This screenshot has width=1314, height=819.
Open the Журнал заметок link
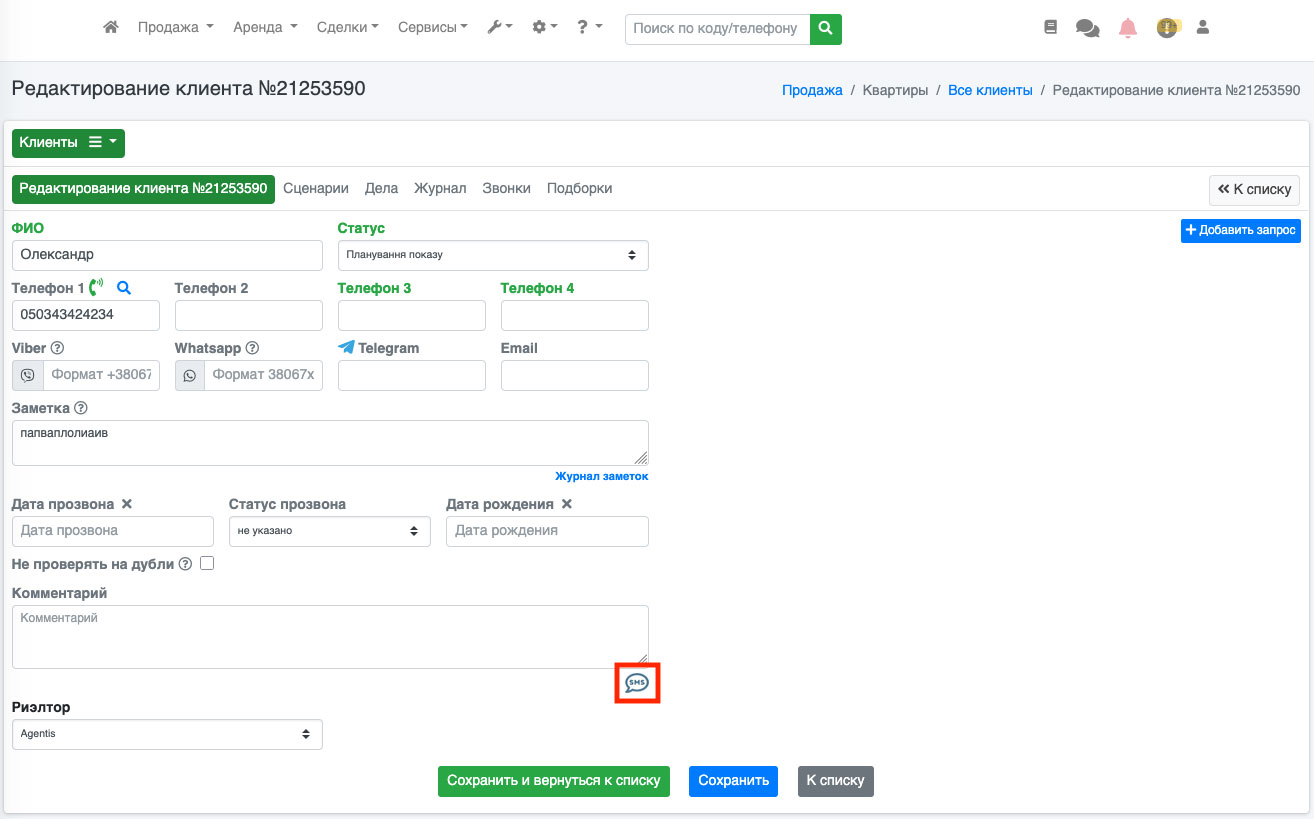[x=601, y=476]
